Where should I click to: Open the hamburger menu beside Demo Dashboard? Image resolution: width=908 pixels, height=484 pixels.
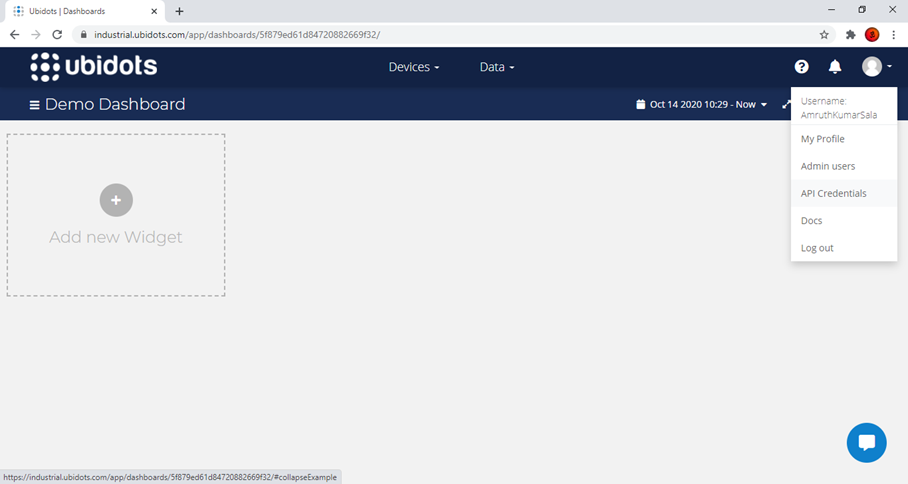(35, 105)
